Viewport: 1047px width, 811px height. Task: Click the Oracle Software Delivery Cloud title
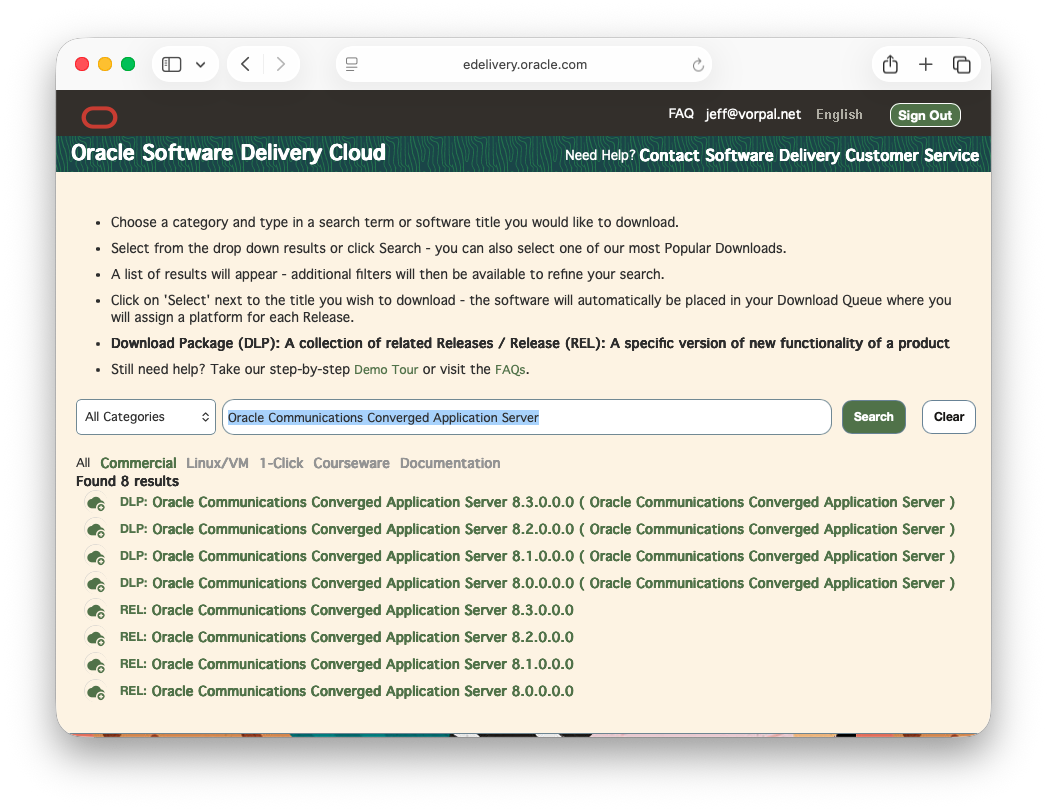pyautogui.click(x=228, y=153)
